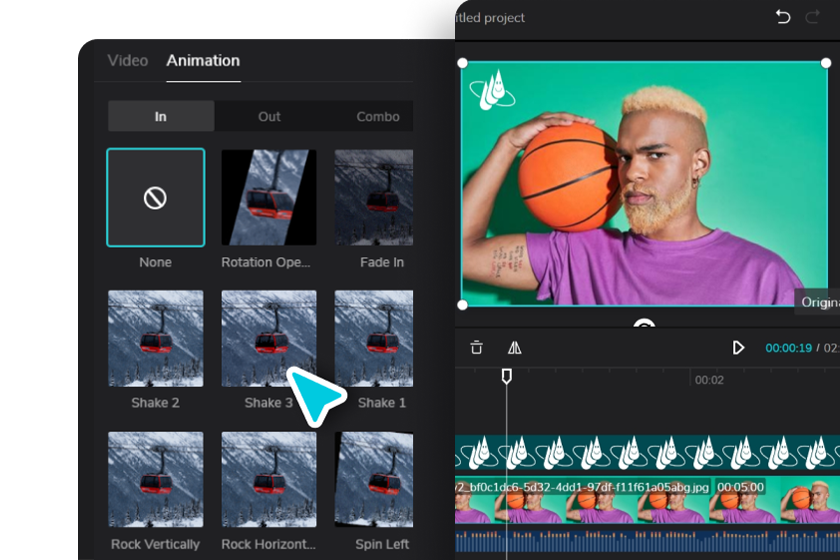Apply the Rock Vertically animation
Screen dimensions: 840x560
coord(155,480)
